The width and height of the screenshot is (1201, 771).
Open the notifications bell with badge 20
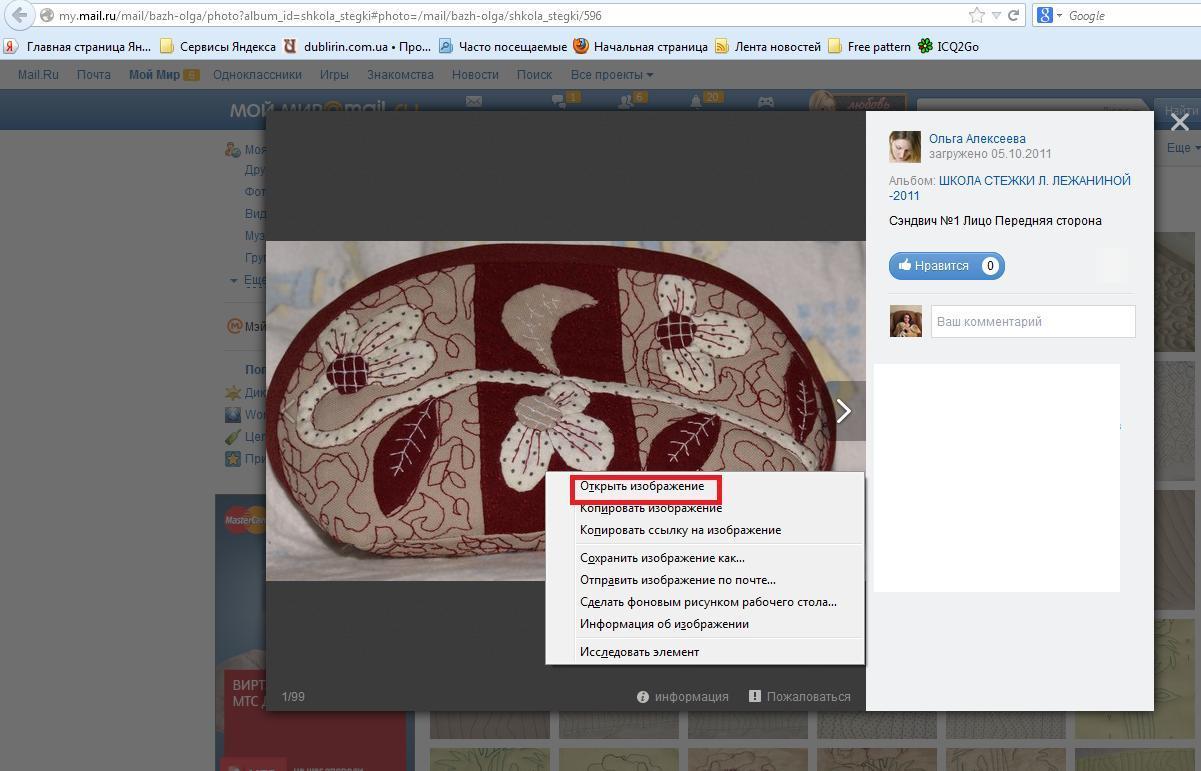pyautogui.click(x=697, y=101)
